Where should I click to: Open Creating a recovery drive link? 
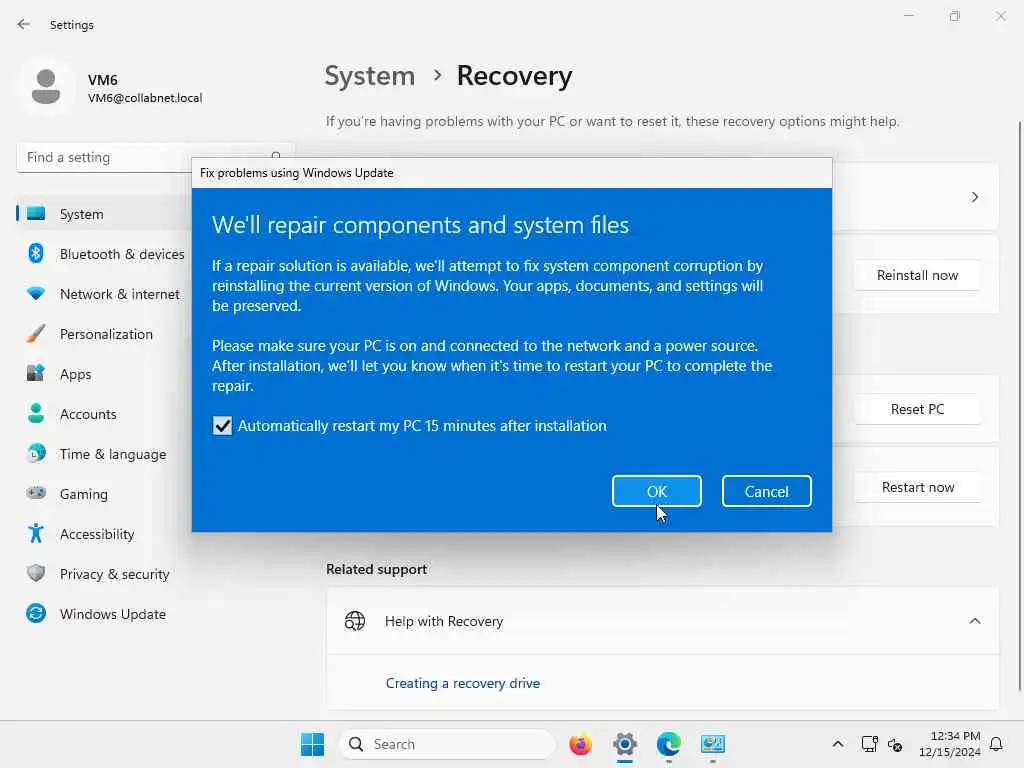point(462,683)
